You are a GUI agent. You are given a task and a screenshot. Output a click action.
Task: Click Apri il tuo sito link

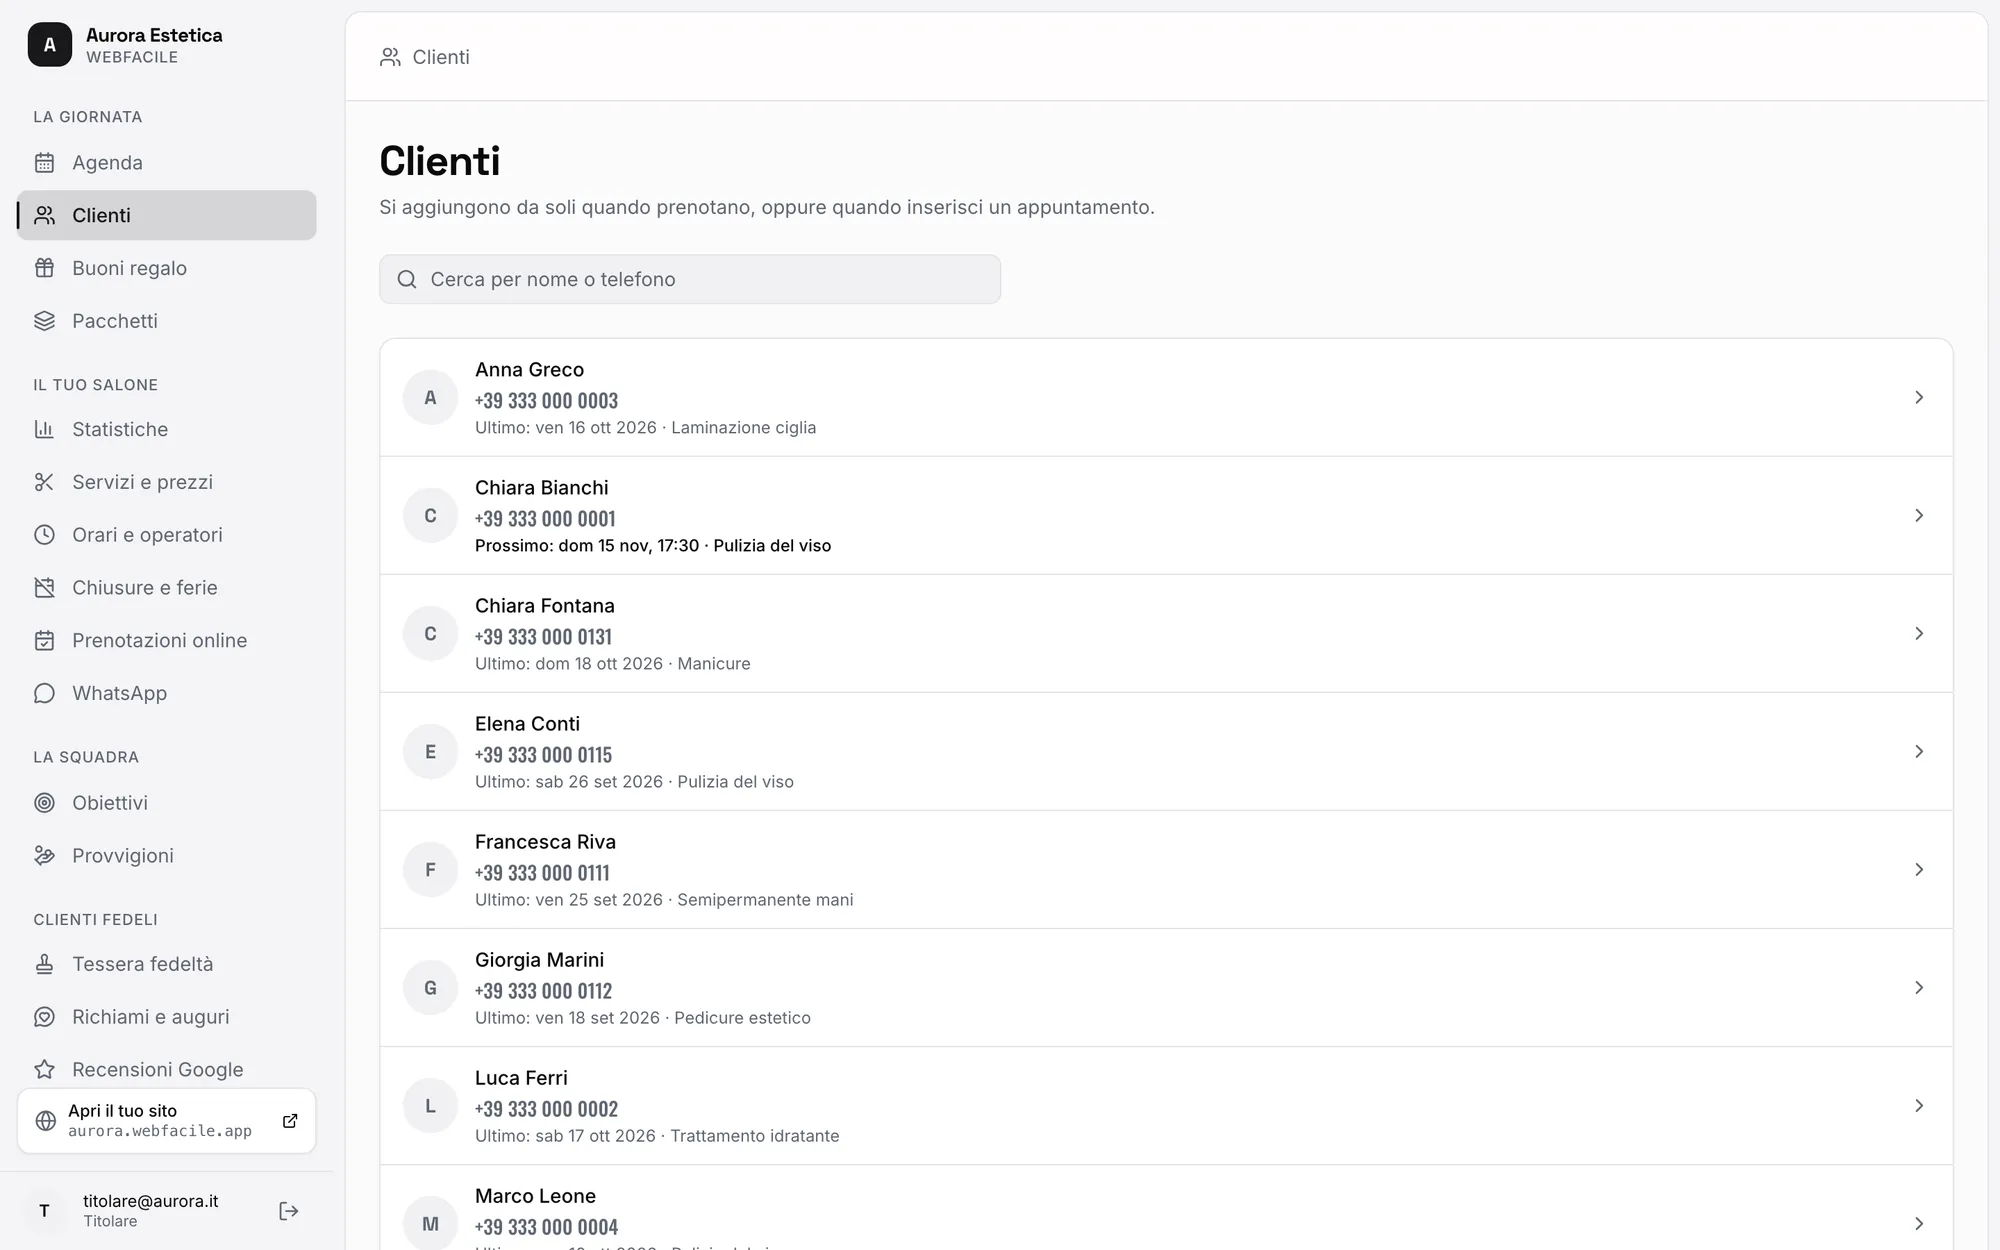(167, 1121)
